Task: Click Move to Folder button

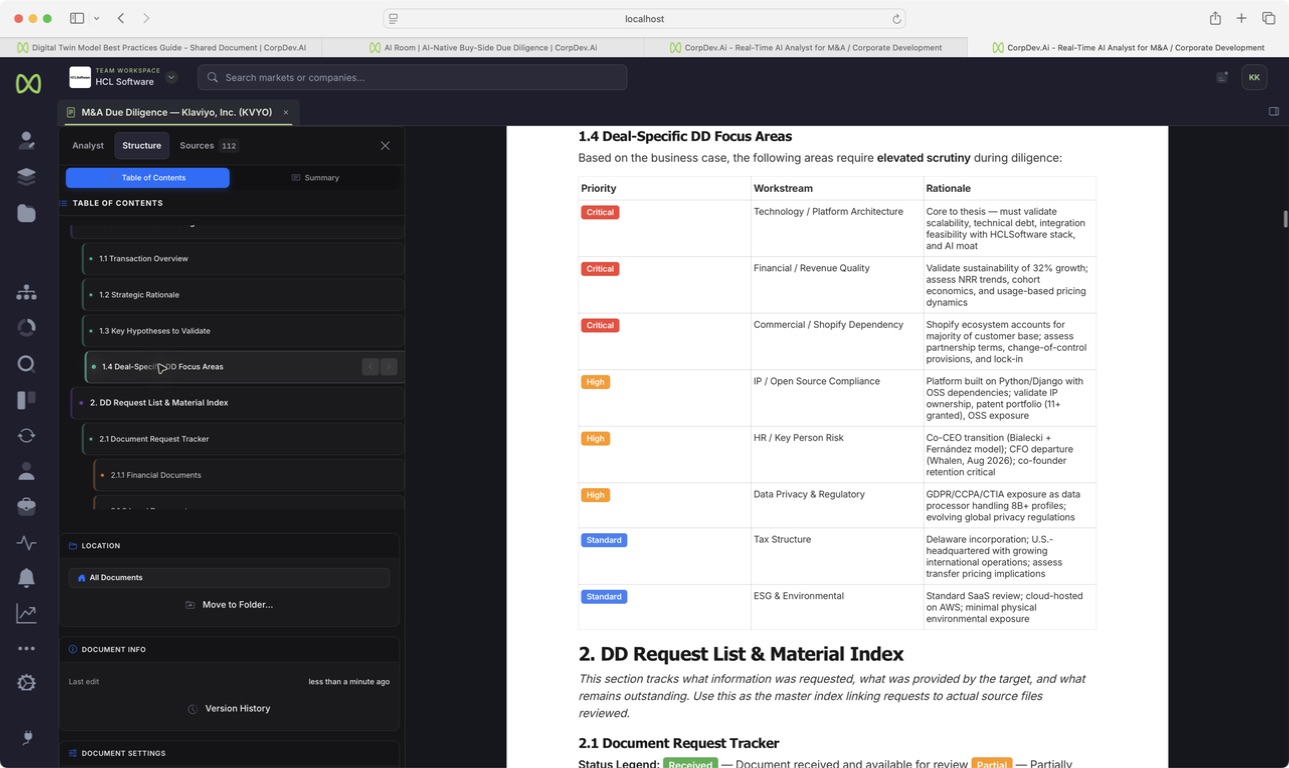Action: (x=229, y=605)
